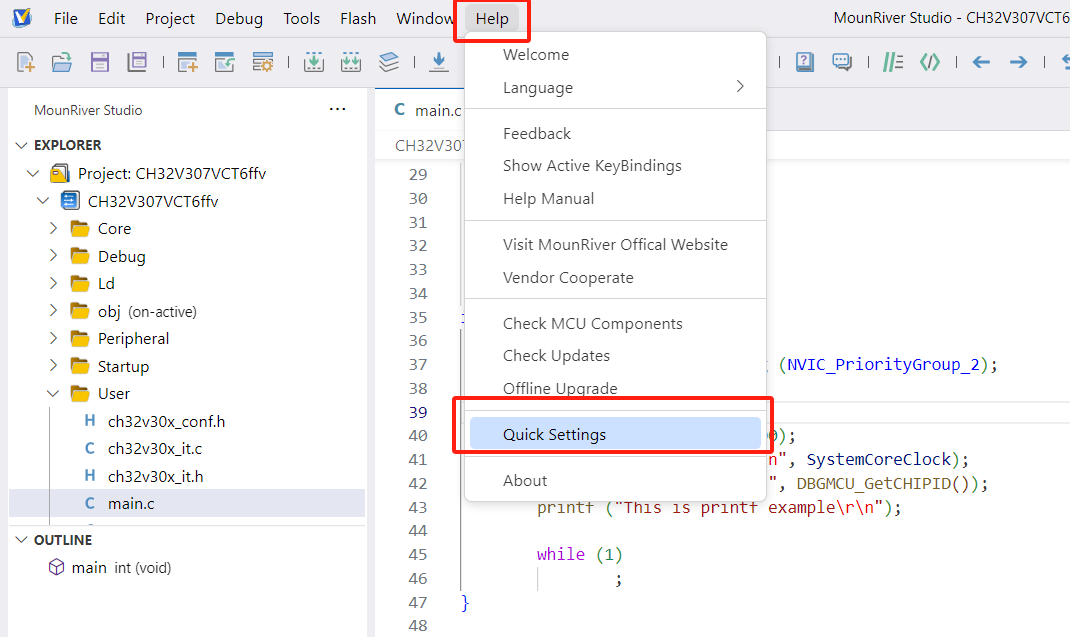Open the Help book toolbar icon
1070x637 pixels.
click(805, 62)
